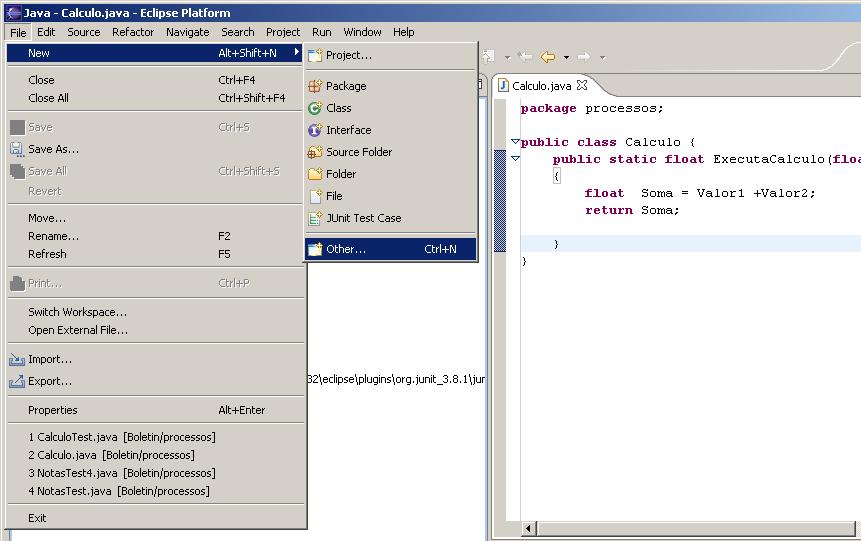Choose Close from the File menu
The image size is (861, 541).
coord(156,80)
